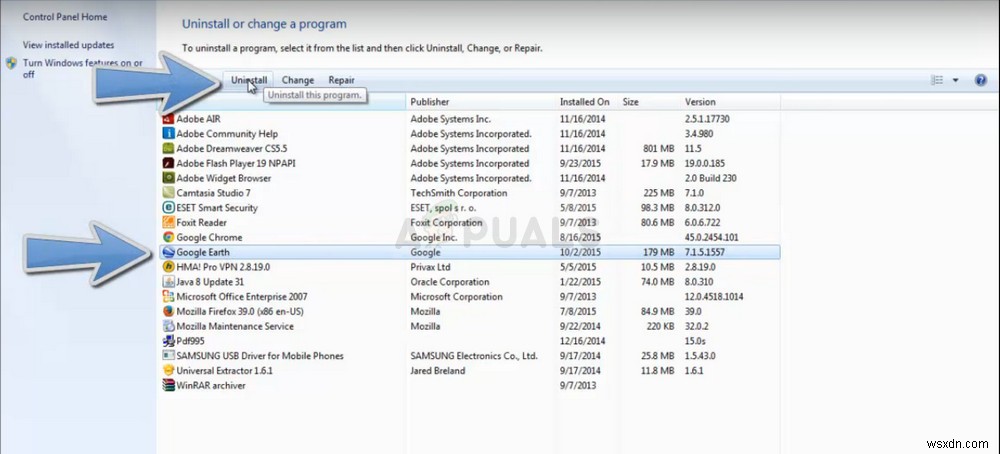This screenshot has width=1000, height=454.
Task: Click Privax Ltd publisher cell
Action: point(430,267)
